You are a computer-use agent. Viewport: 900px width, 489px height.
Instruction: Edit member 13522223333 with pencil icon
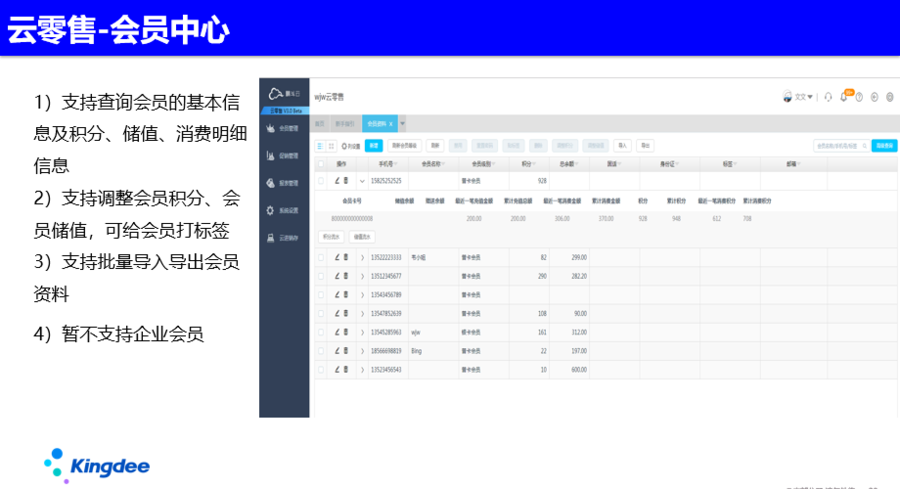337,258
